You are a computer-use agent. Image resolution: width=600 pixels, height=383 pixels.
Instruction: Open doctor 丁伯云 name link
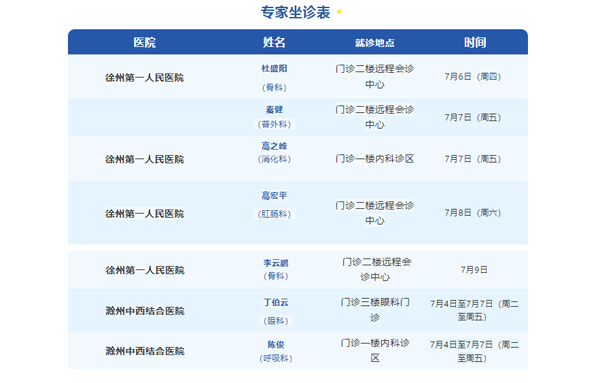[x=276, y=302]
